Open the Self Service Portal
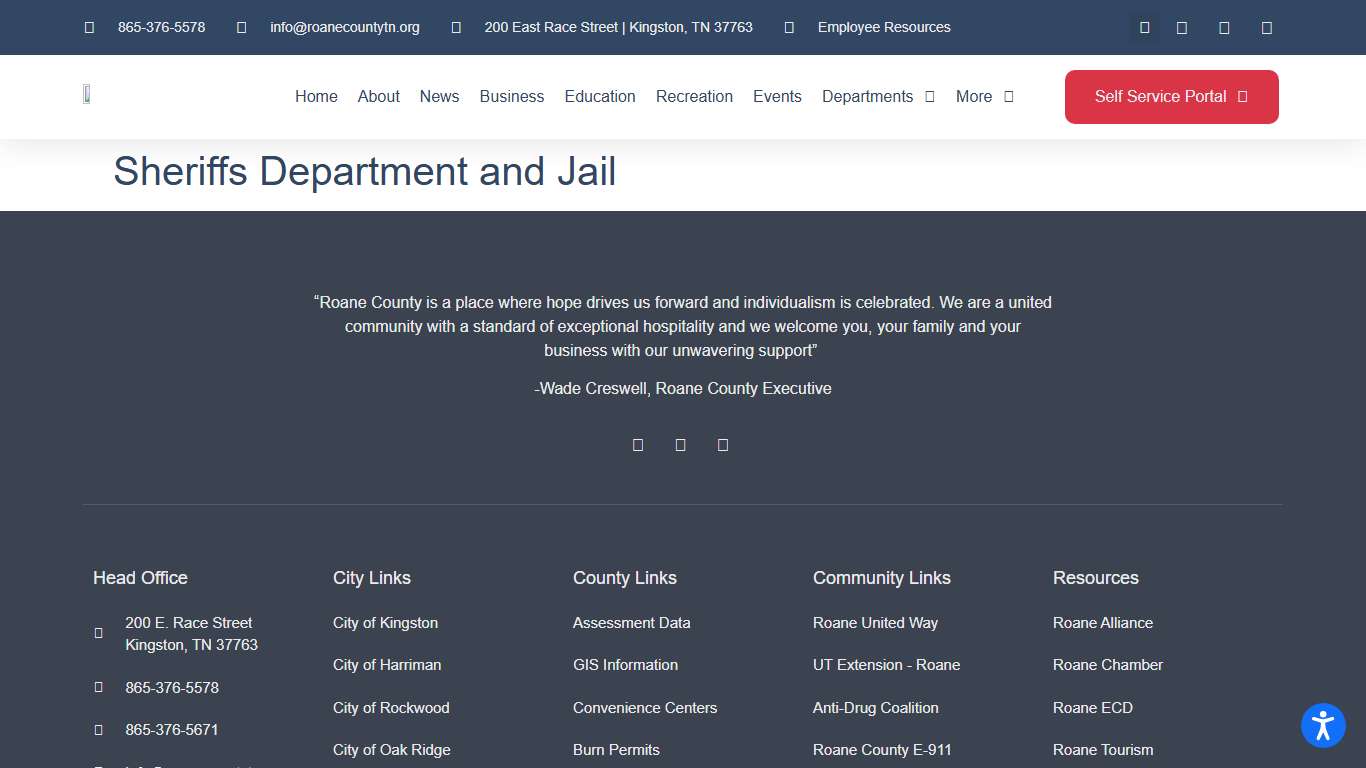Screen dimensions: 1366x768 [1171, 96]
